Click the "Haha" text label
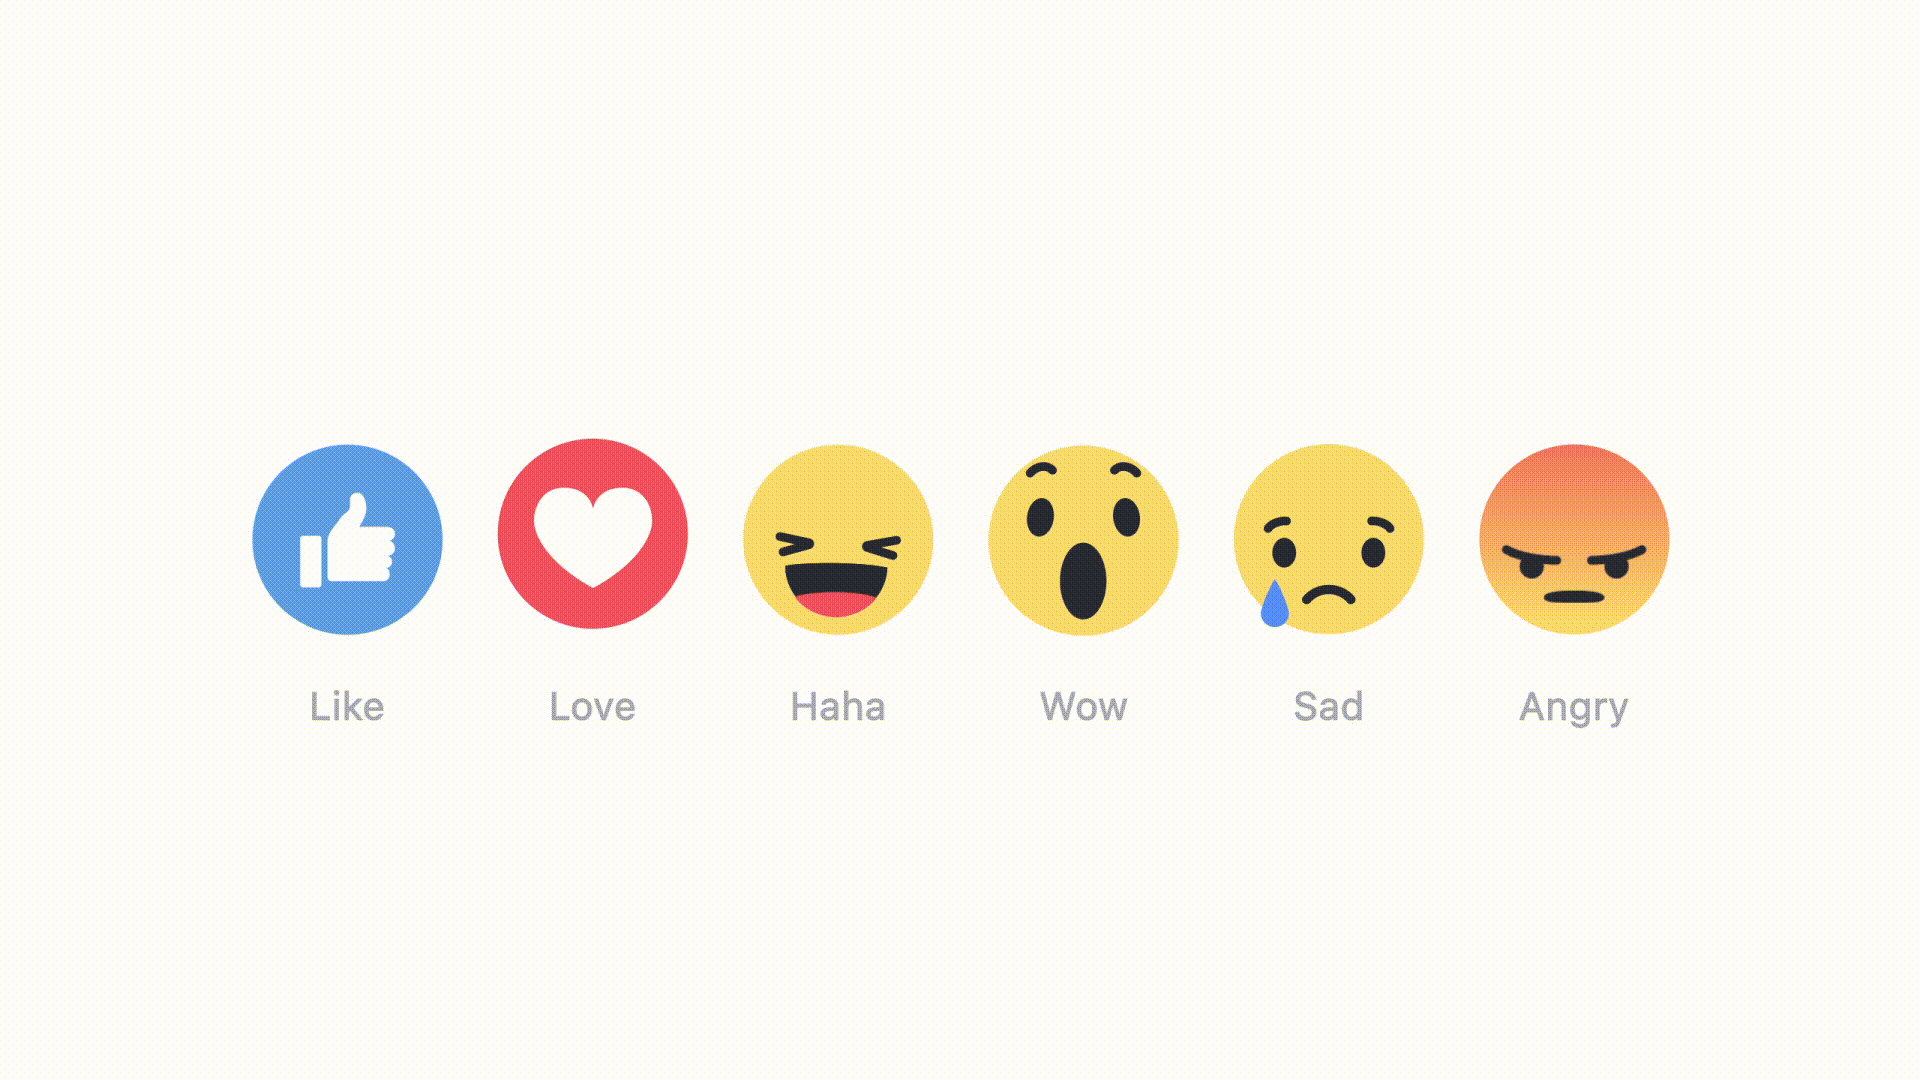 point(838,706)
